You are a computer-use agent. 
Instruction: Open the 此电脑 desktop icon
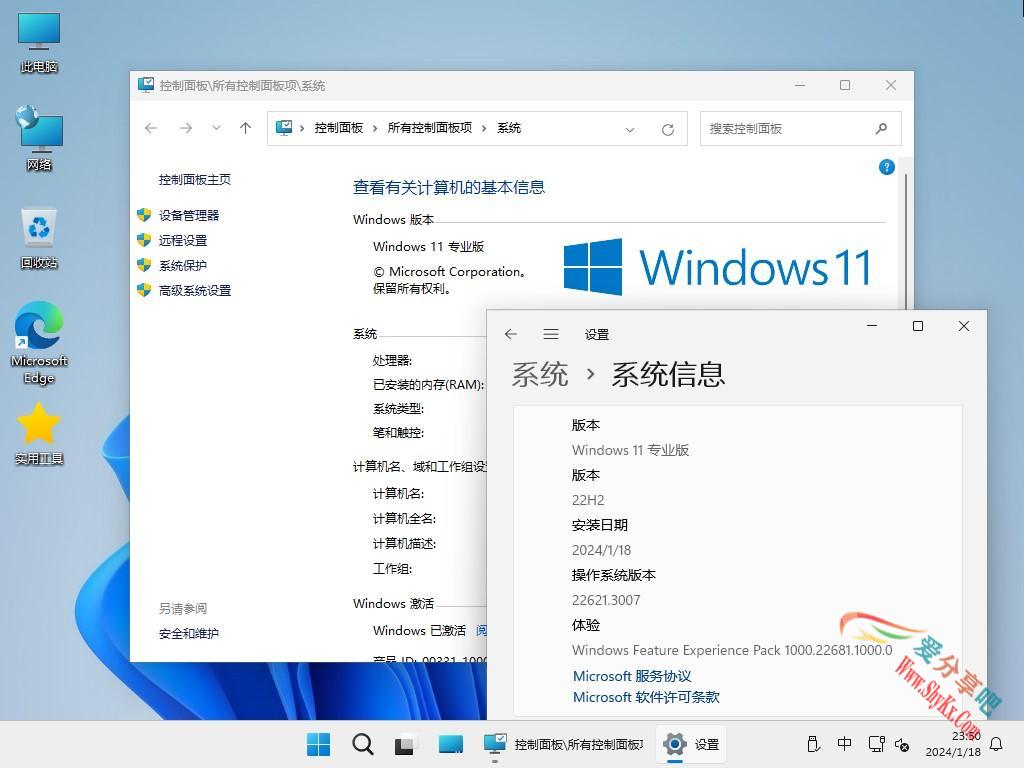coord(39,42)
